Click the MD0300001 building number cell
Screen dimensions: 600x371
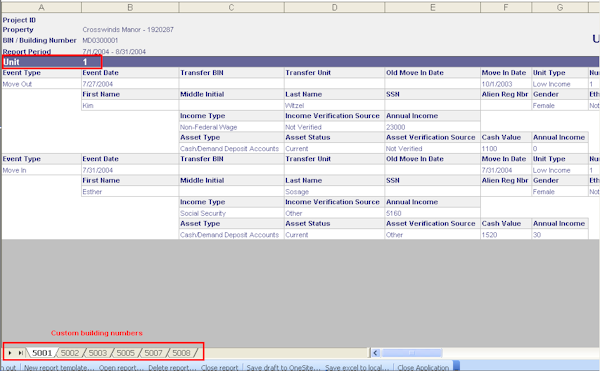click(x=100, y=40)
